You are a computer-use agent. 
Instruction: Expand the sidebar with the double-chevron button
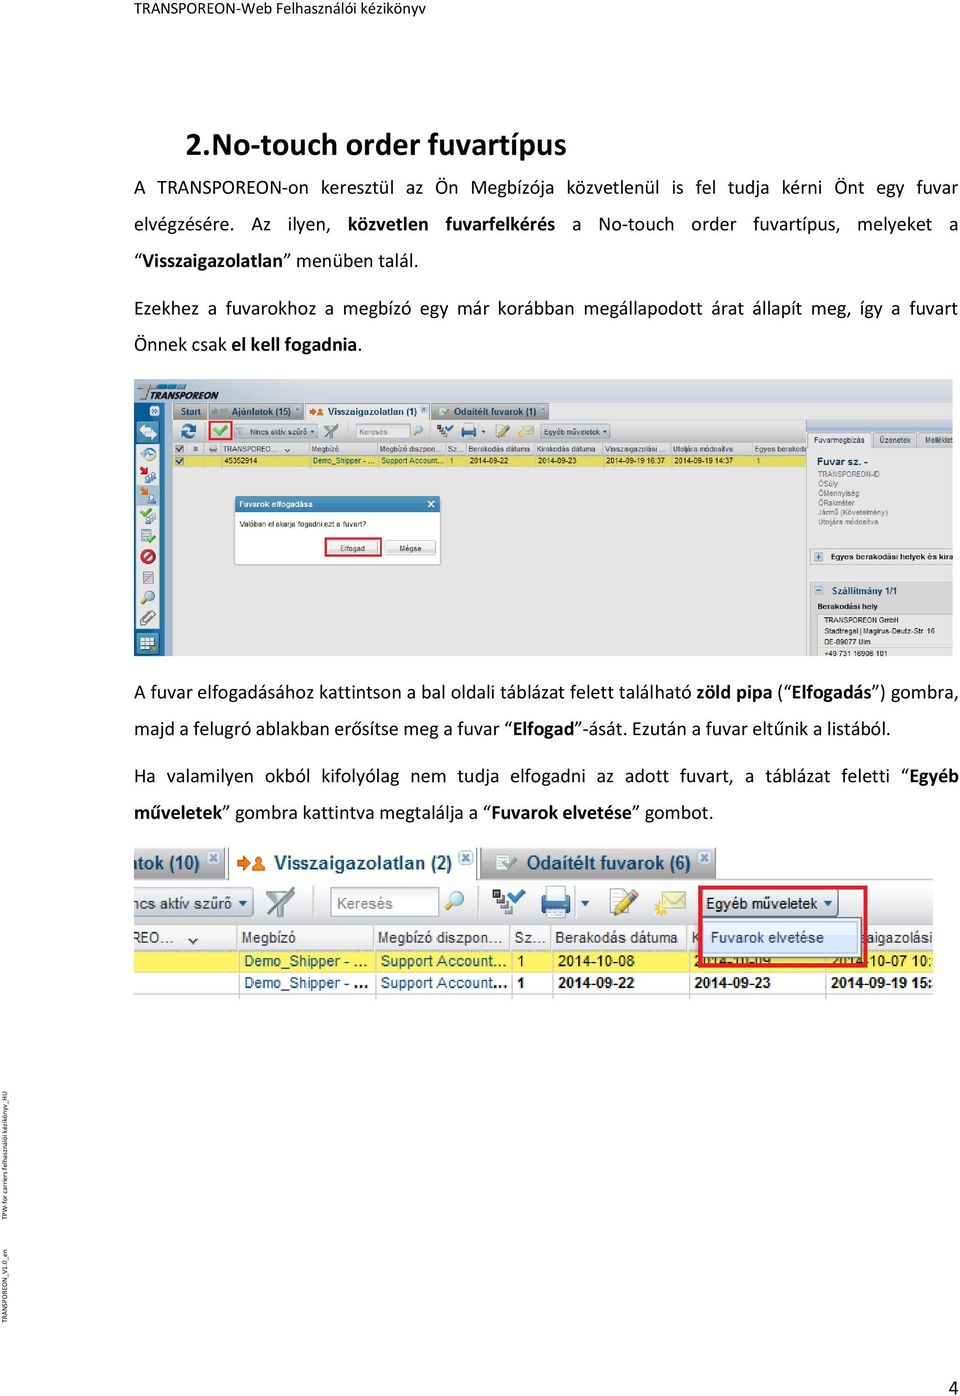click(155, 411)
